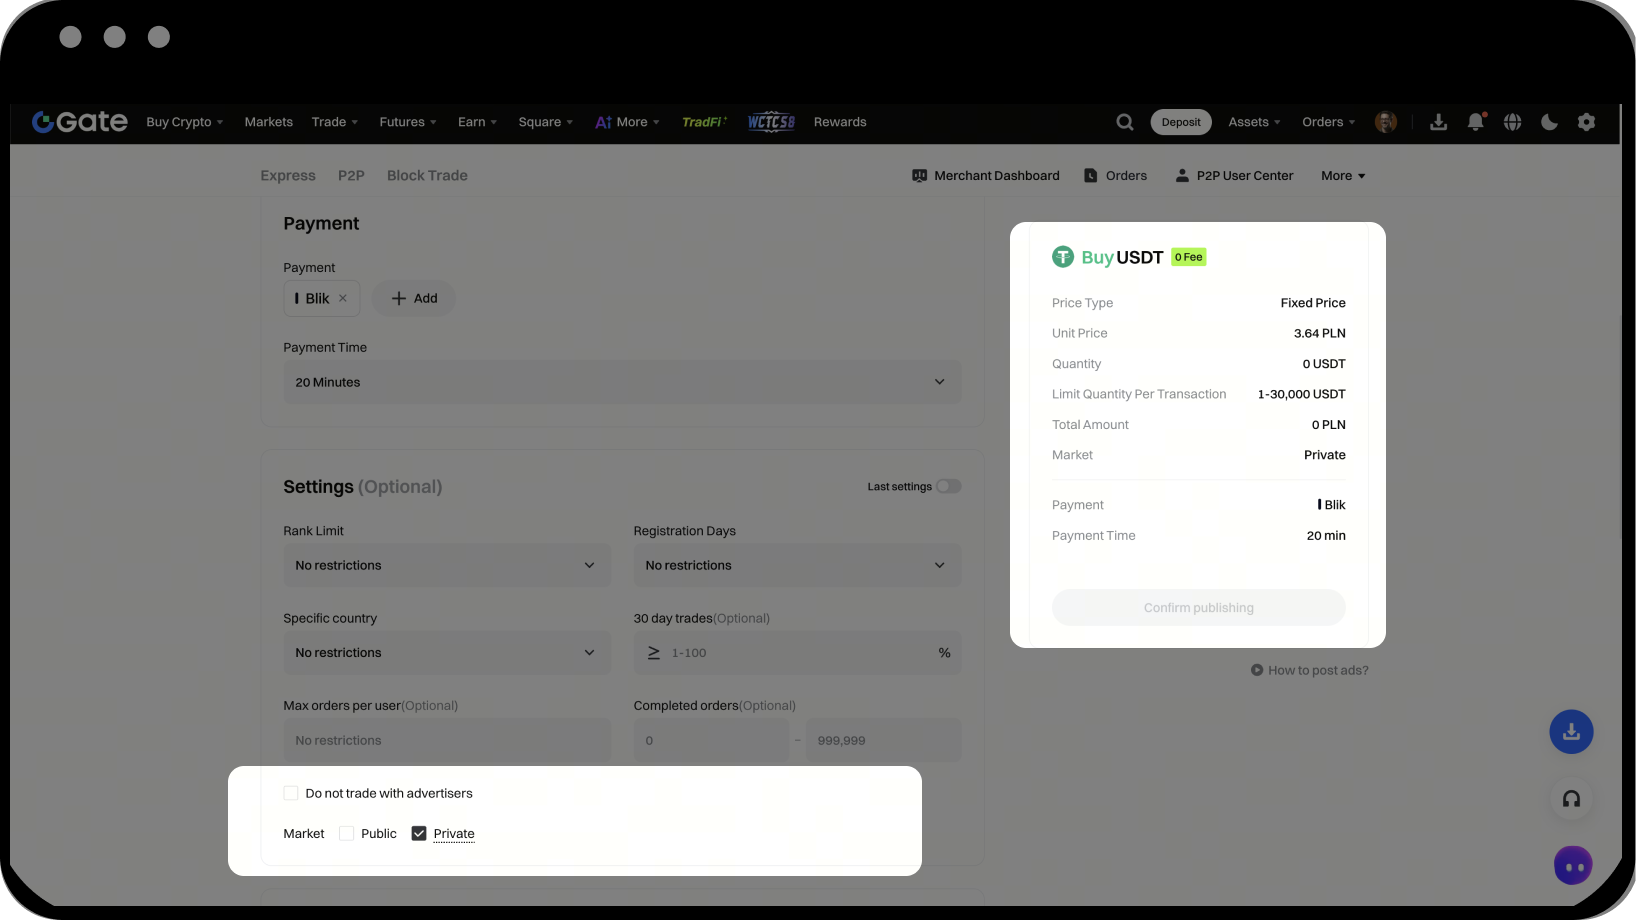Remove the Blik payment method
Screen dimensions: 1636x920
pyautogui.click(x=343, y=298)
